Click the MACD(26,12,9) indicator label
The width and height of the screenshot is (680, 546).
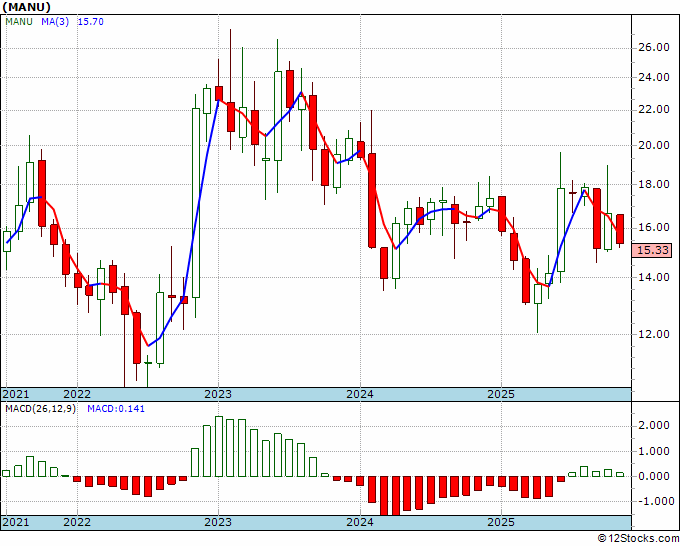(40, 409)
